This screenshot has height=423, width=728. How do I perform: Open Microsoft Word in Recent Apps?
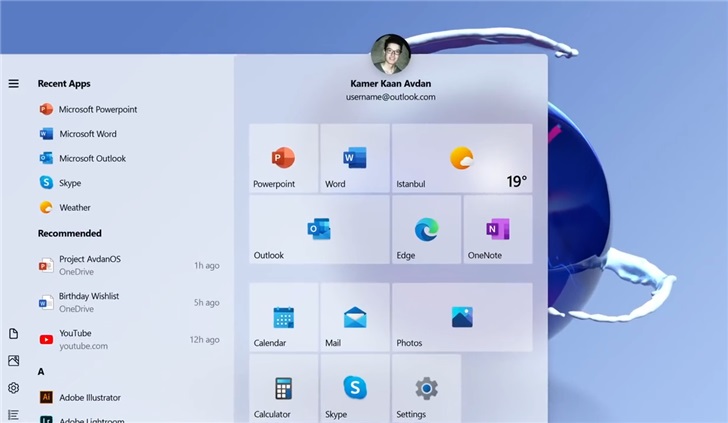coord(78,134)
